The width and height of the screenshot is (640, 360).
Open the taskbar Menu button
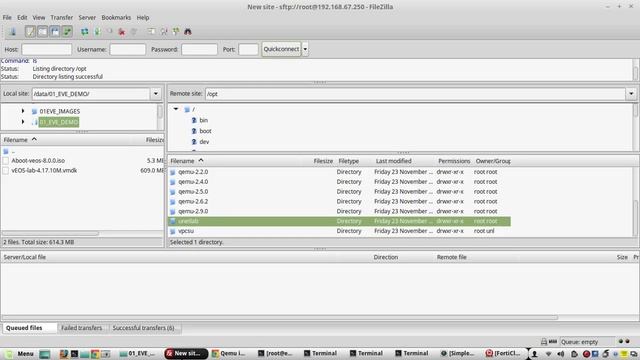(20, 353)
